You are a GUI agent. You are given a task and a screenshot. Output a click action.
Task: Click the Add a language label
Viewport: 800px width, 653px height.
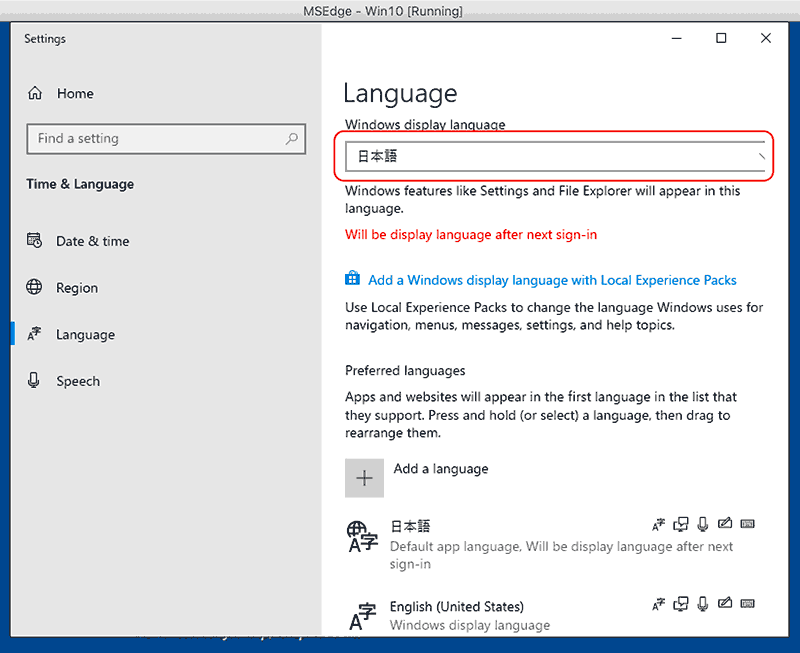click(x=441, y=469)
